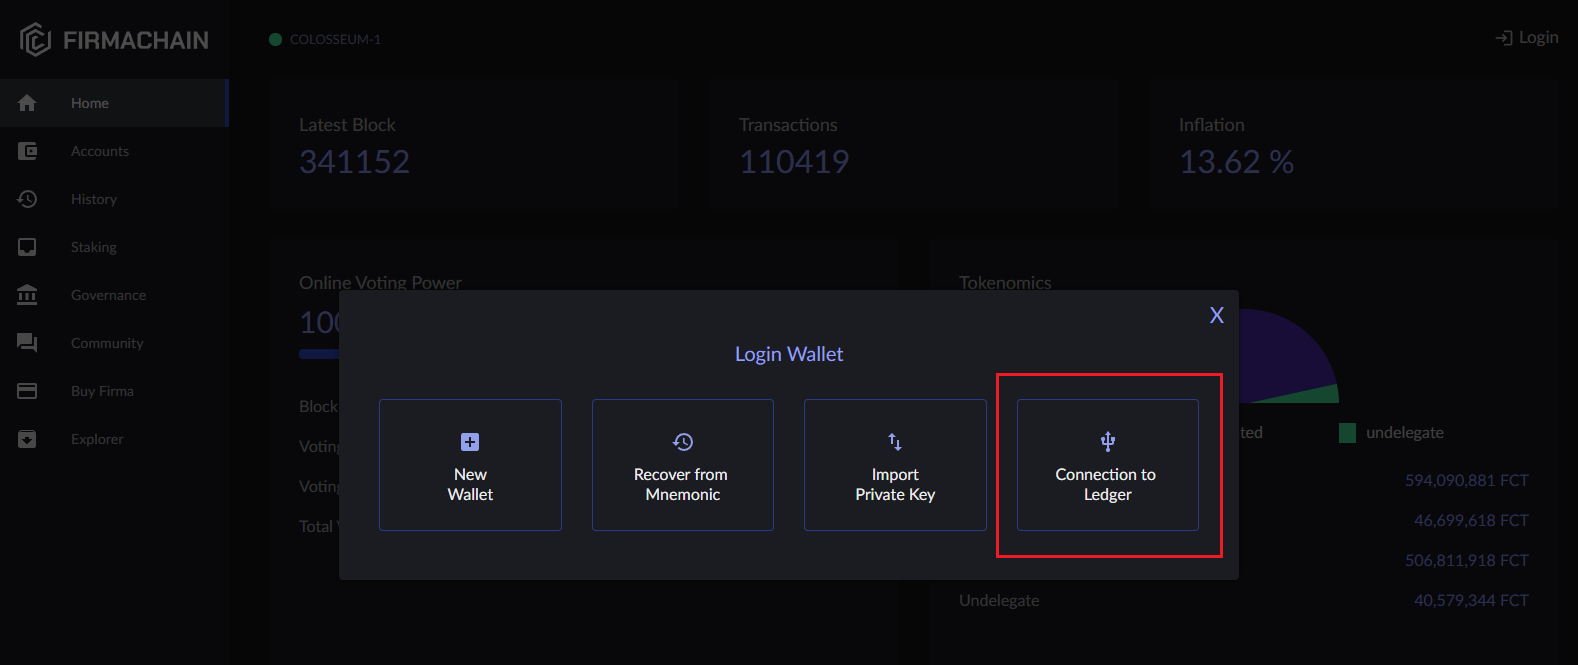This screenshot has height=665, width=1578.
Task: Go to the Staking menu item
Action: (94, 247)
